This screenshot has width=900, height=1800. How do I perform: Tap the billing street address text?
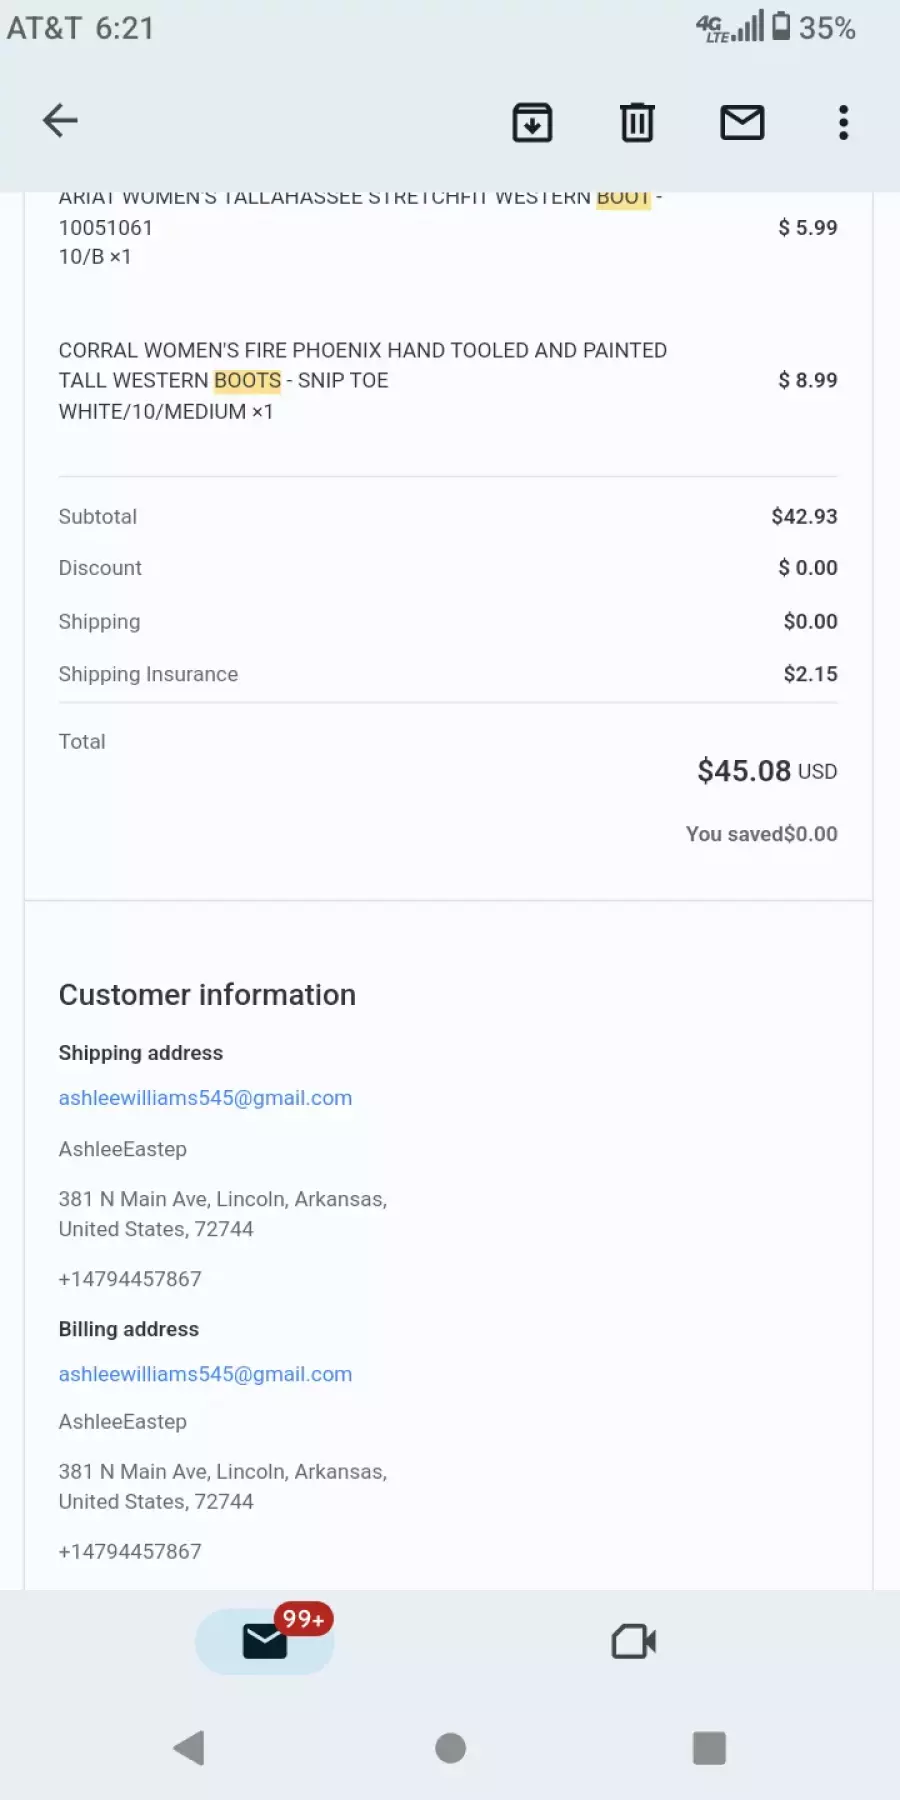pyautogui.click(x=223, y=1486)
